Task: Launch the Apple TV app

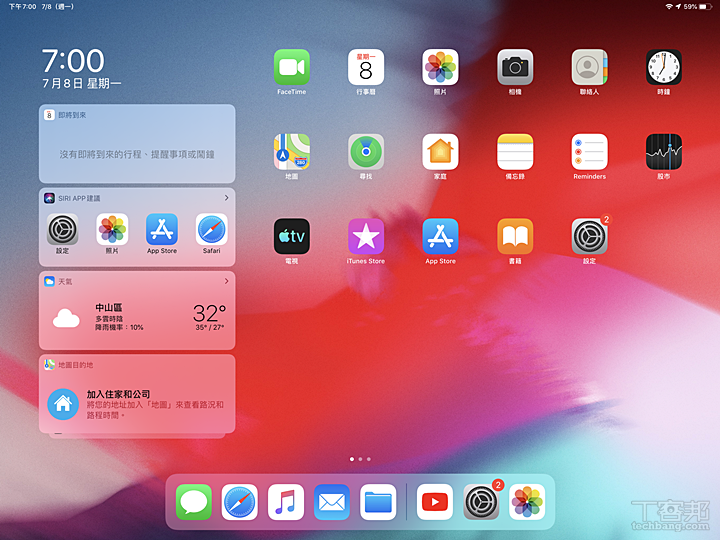Action: 292,236
